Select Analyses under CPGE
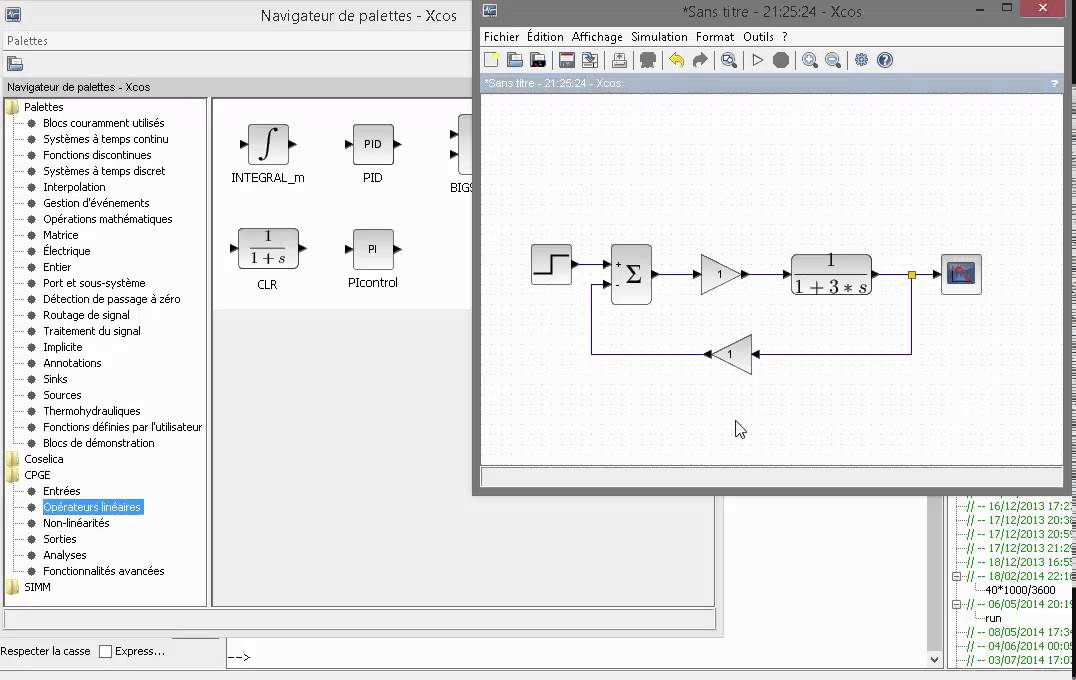The height and width of the screenshot is (680, 1076). 65,555
